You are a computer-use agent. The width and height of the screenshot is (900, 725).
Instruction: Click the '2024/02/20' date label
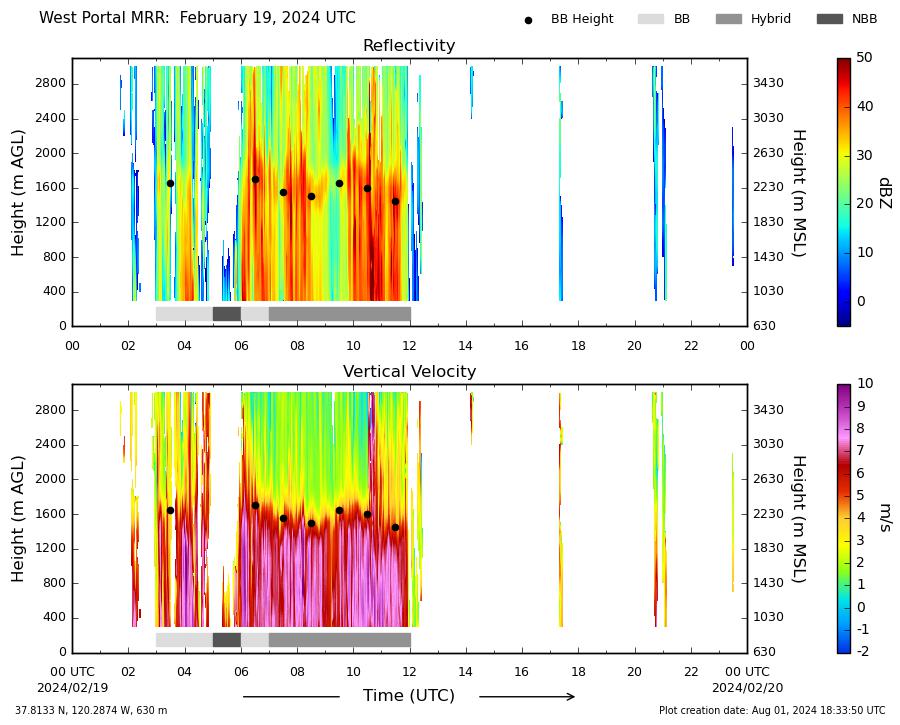(x=747, y=688)
